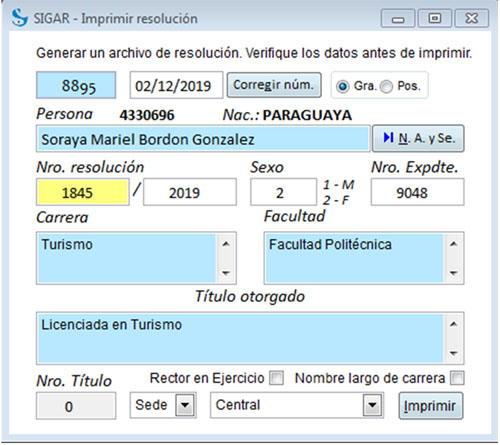500x445 pixels.
Task: Click the Imprimir button
Action: (x=431, y=406)
